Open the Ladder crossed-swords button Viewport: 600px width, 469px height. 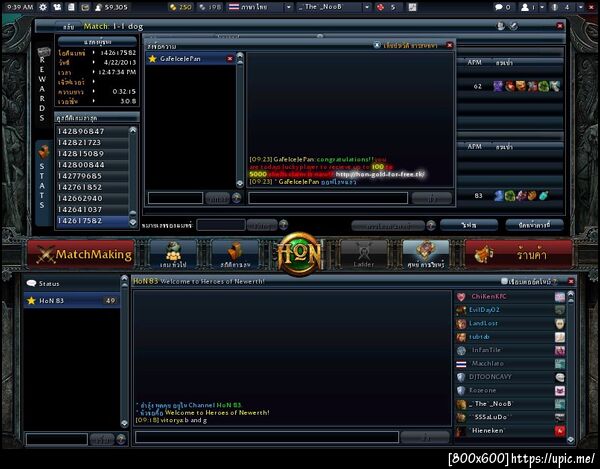coord(363,254)
